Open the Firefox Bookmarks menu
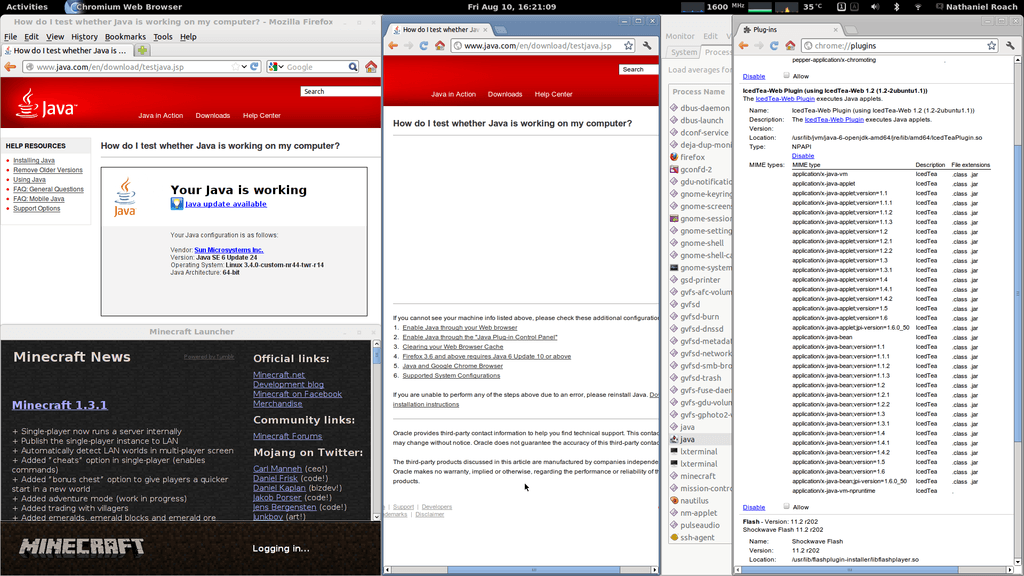The height and width of the screenshot is (576, 1024). coord(125,37)
